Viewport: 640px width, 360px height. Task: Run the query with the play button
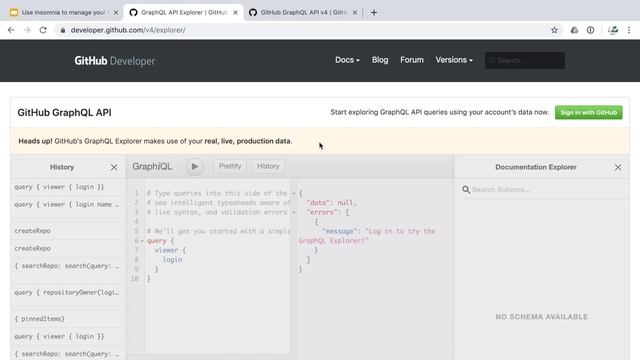(x=195, y=167)
